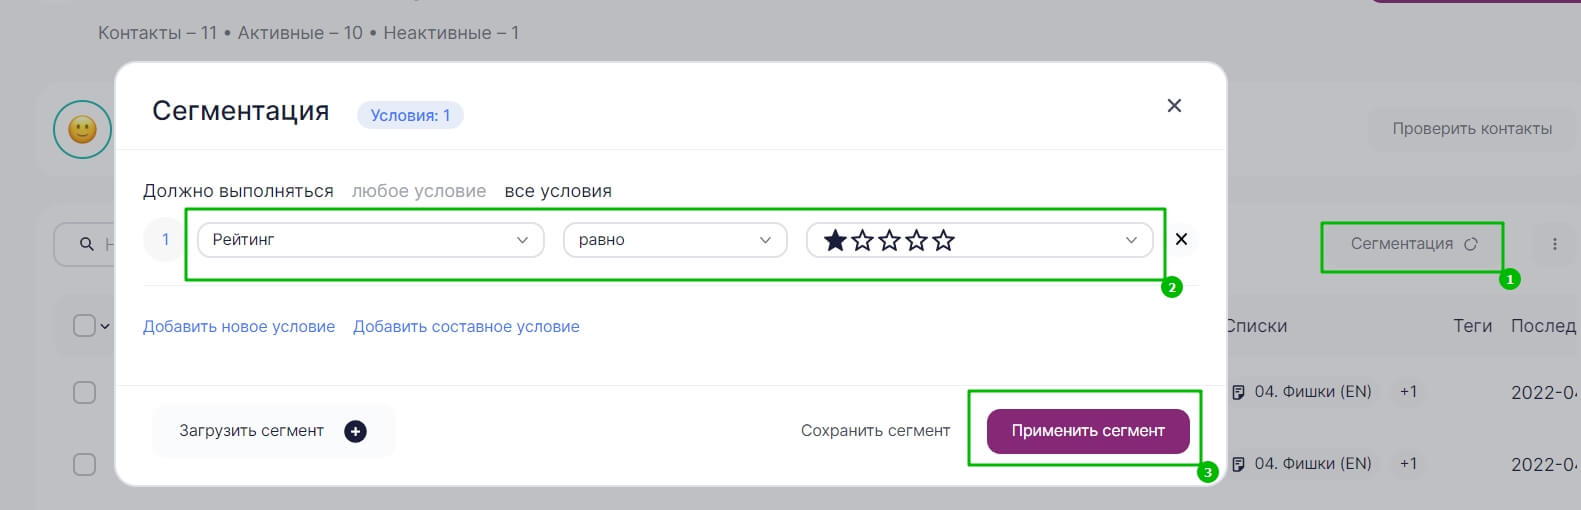Click the plus icon beside Загрузить сегмент
Screen dimensions: 1581x510
[355, 431]
